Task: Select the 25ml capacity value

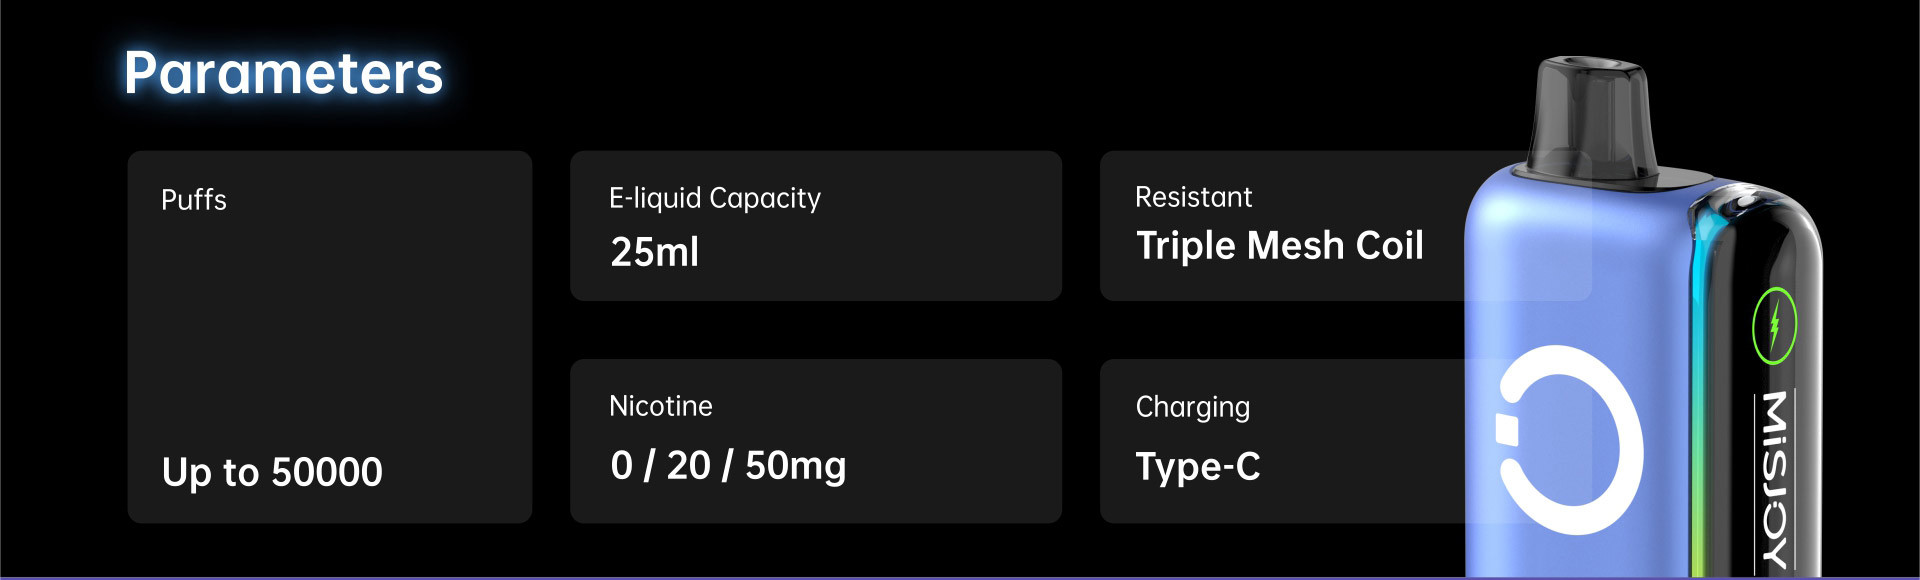Action: click(654, 252)
